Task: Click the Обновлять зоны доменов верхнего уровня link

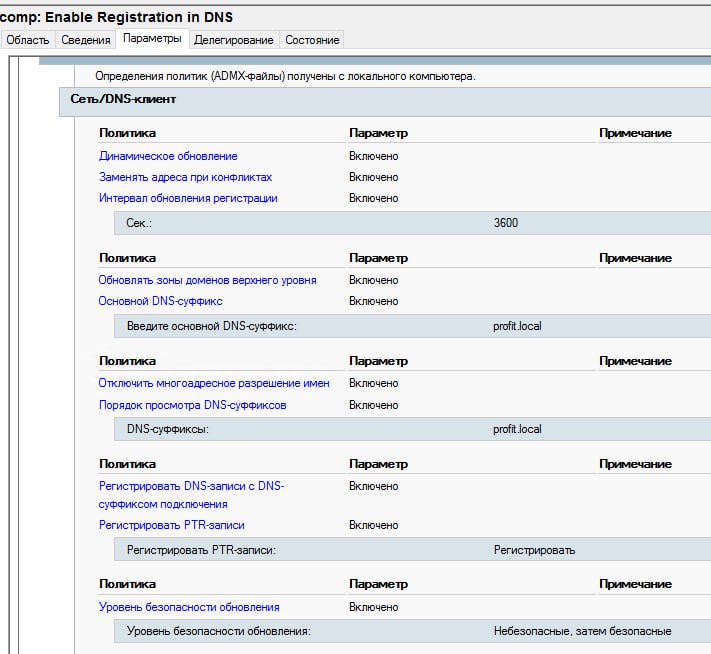Action: (x=207, y=280)
